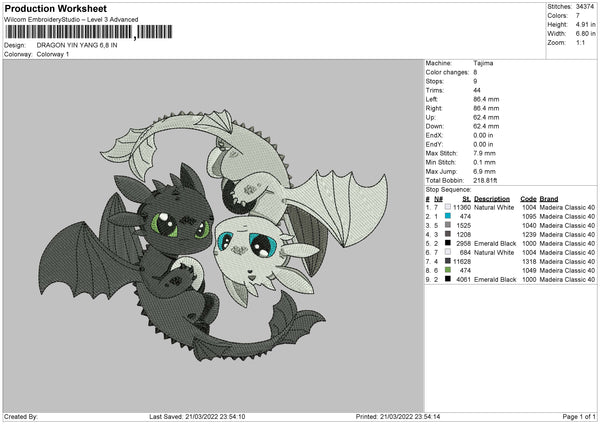
Task: Click the Natural White swatch in row 1
Action: click(448, 207)
